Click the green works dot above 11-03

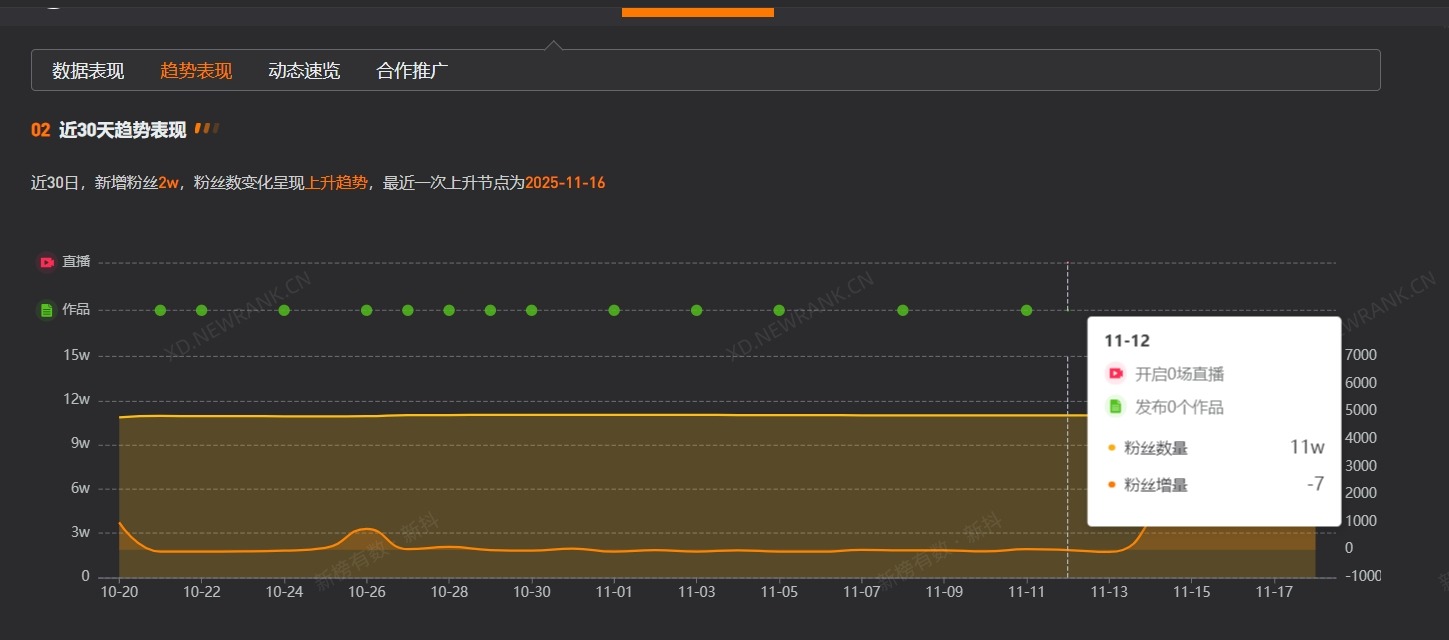click(x=696, y=310)
